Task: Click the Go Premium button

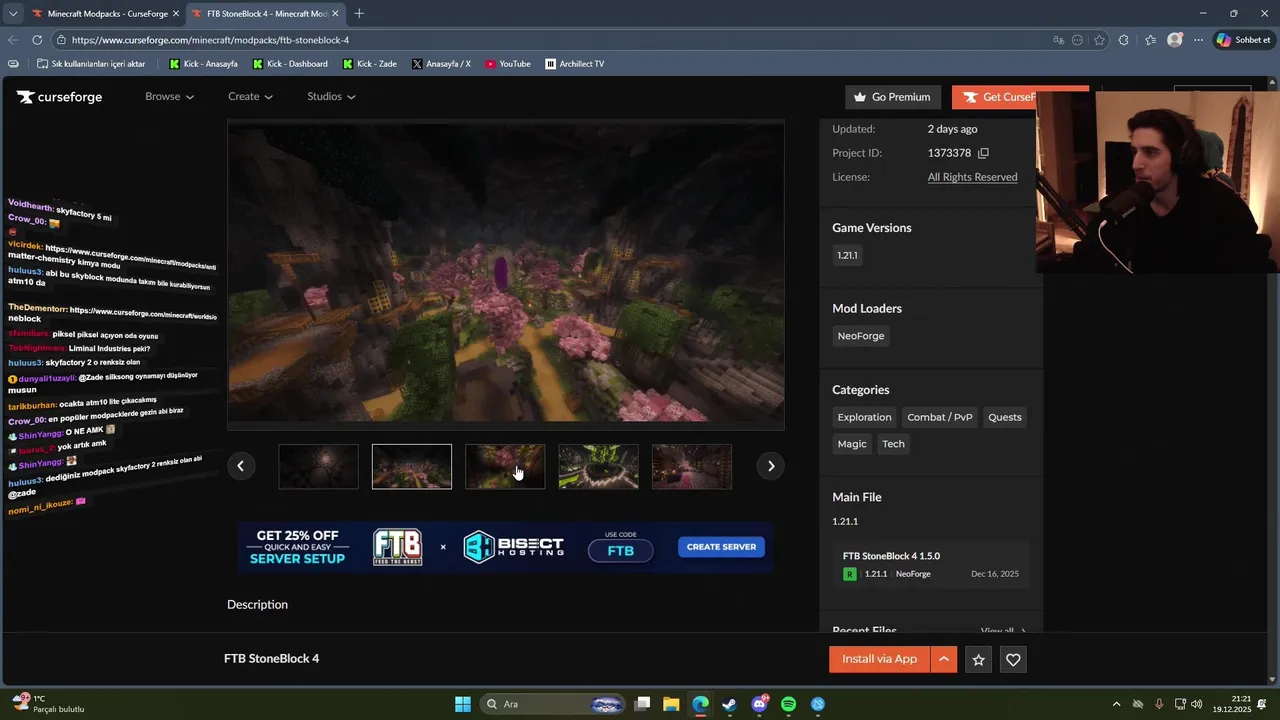Action: click(892, 97)
